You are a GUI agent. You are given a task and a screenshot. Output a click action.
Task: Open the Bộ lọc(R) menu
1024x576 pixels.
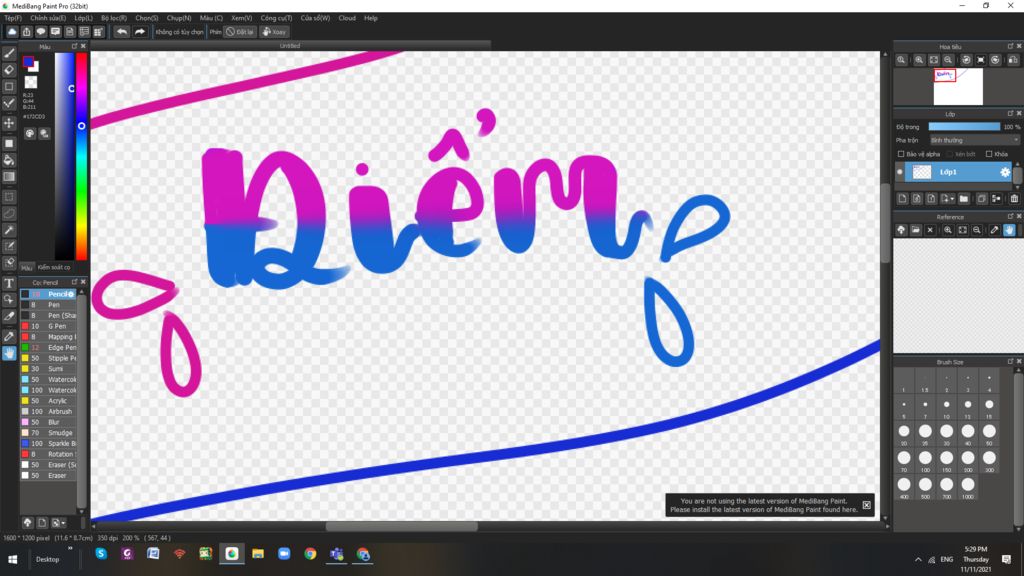(x=114, y=18)
